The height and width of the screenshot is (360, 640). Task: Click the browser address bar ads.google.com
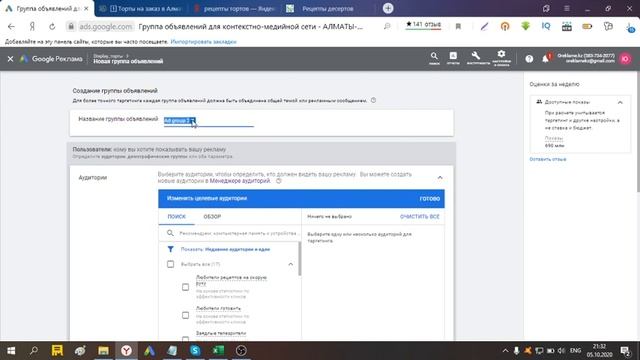(106, 27)
